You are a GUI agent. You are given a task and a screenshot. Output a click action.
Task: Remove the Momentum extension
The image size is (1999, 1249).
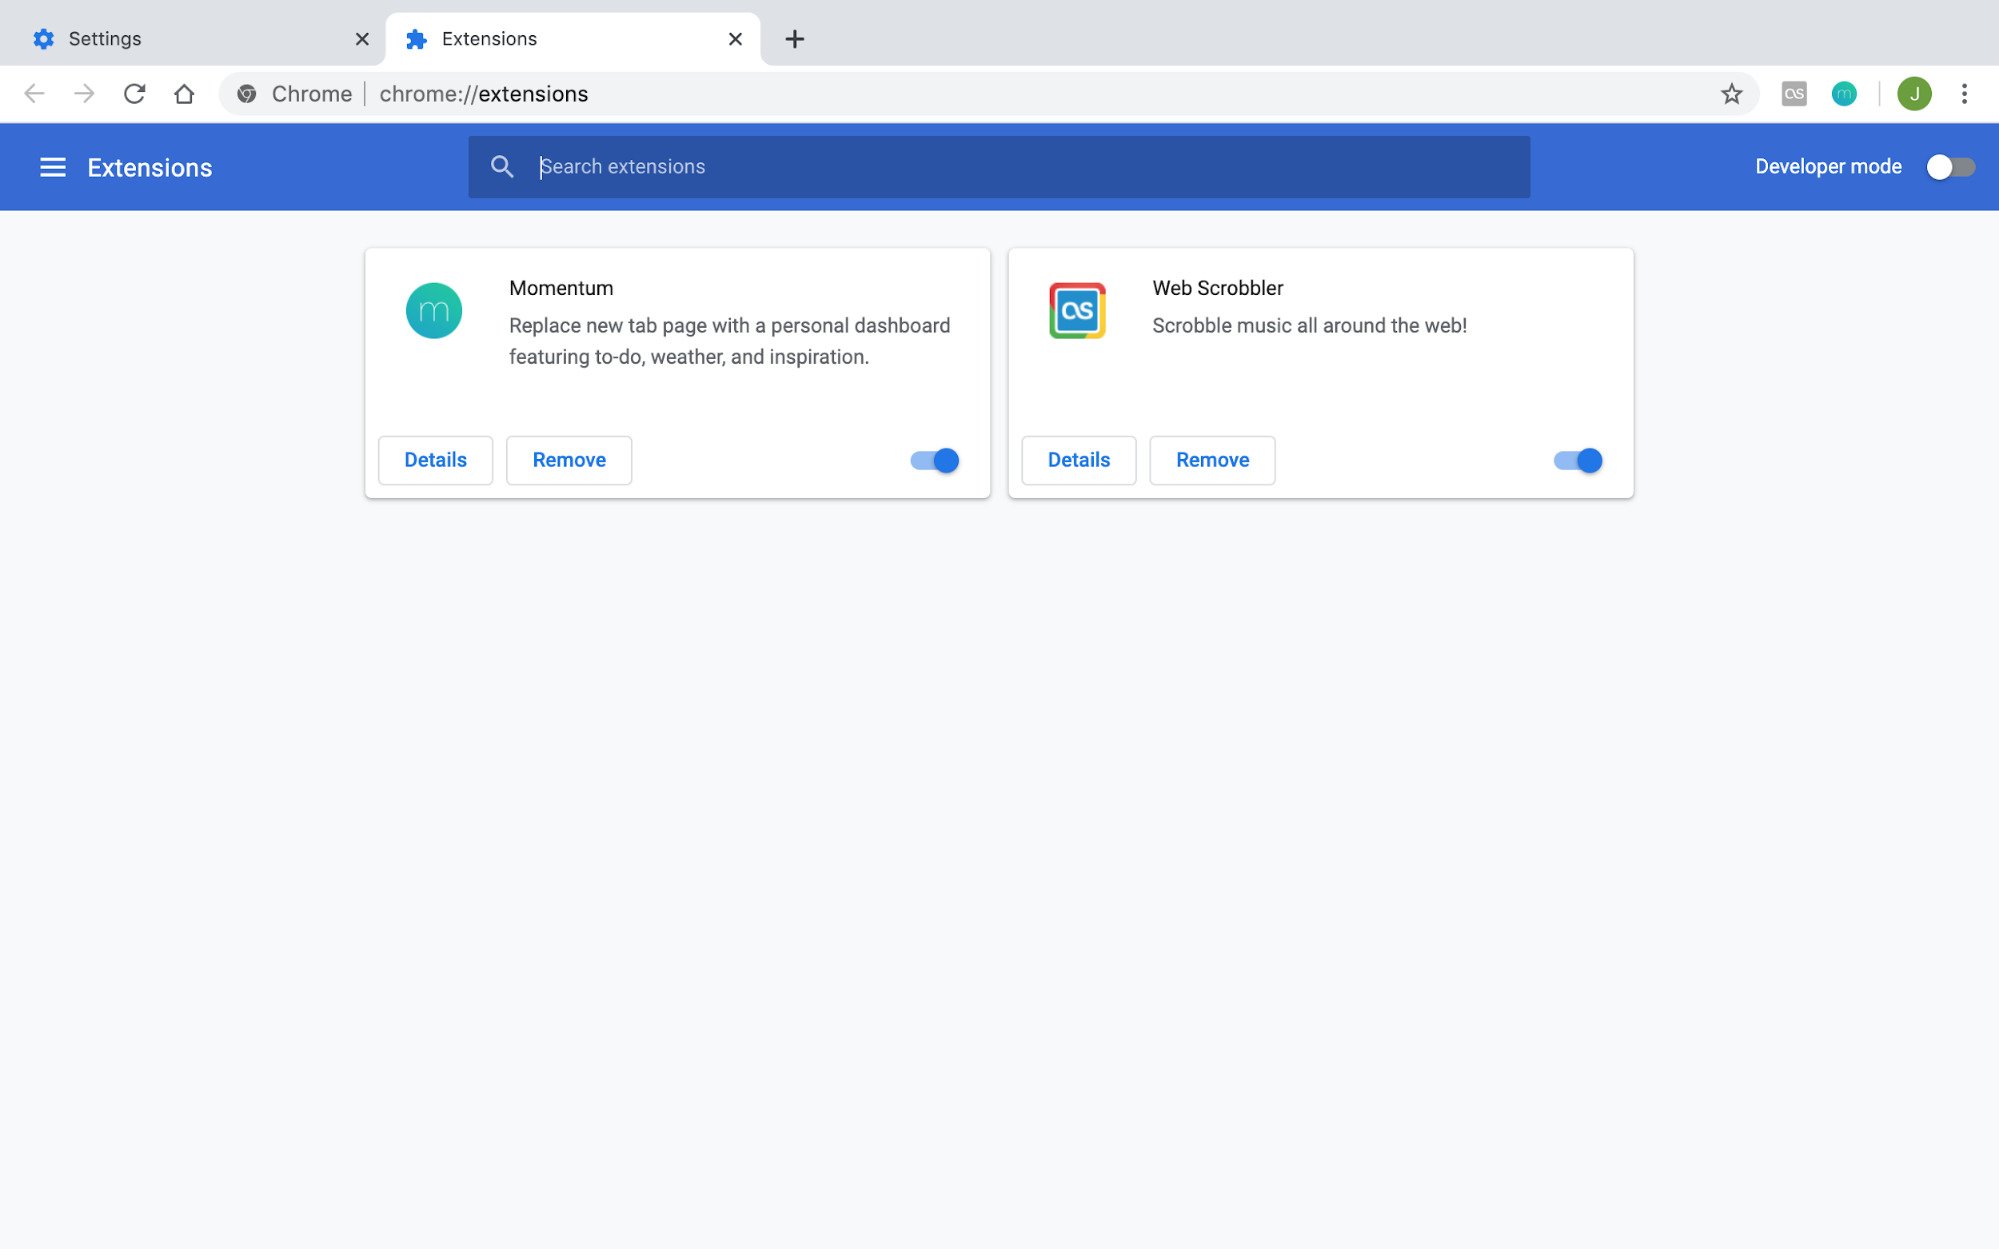point(569,460)
